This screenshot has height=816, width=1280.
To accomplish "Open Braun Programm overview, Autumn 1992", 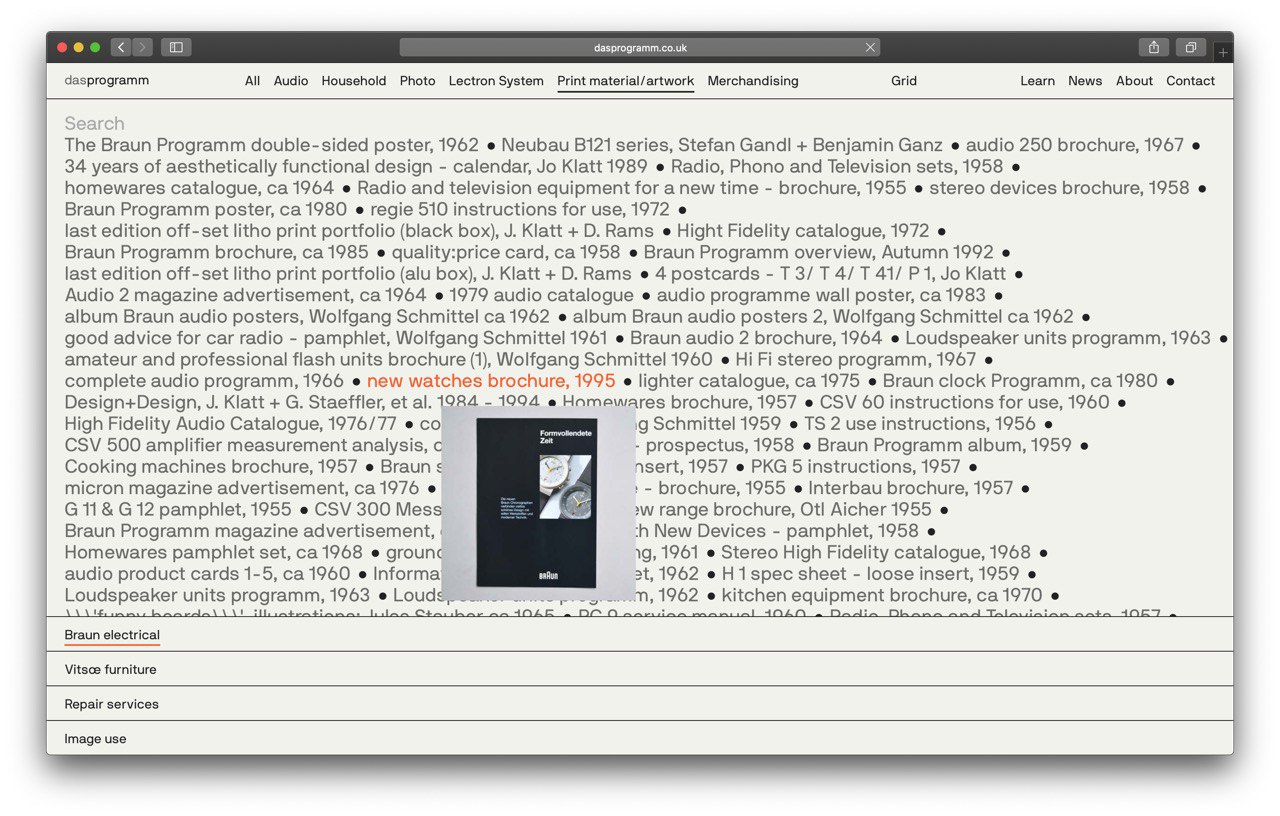I will [x=818, y=252].
